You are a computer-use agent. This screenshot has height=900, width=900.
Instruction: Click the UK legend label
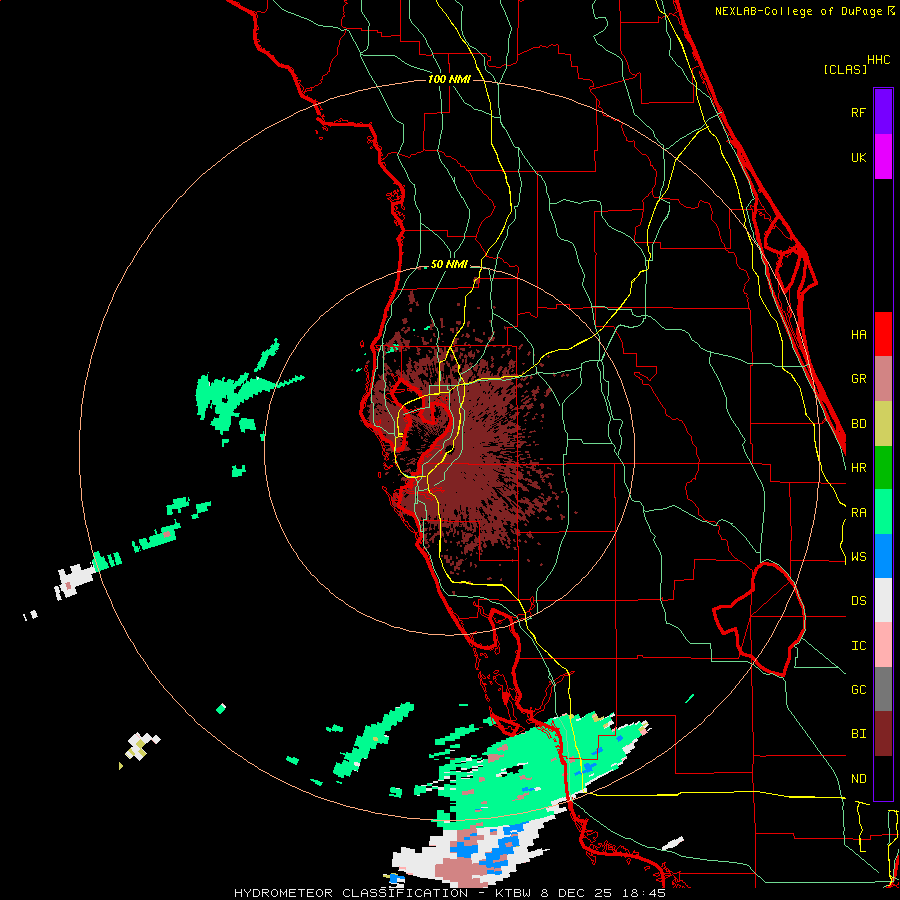click(x=859, y=157)
